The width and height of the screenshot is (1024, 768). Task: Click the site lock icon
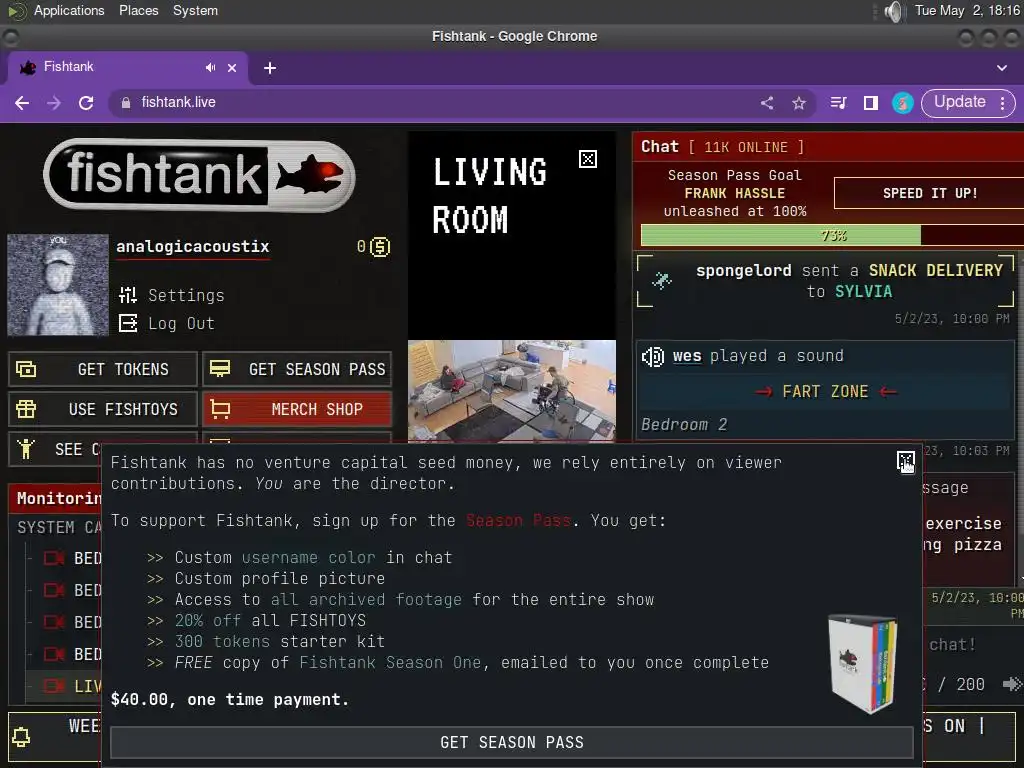[126, 103]
